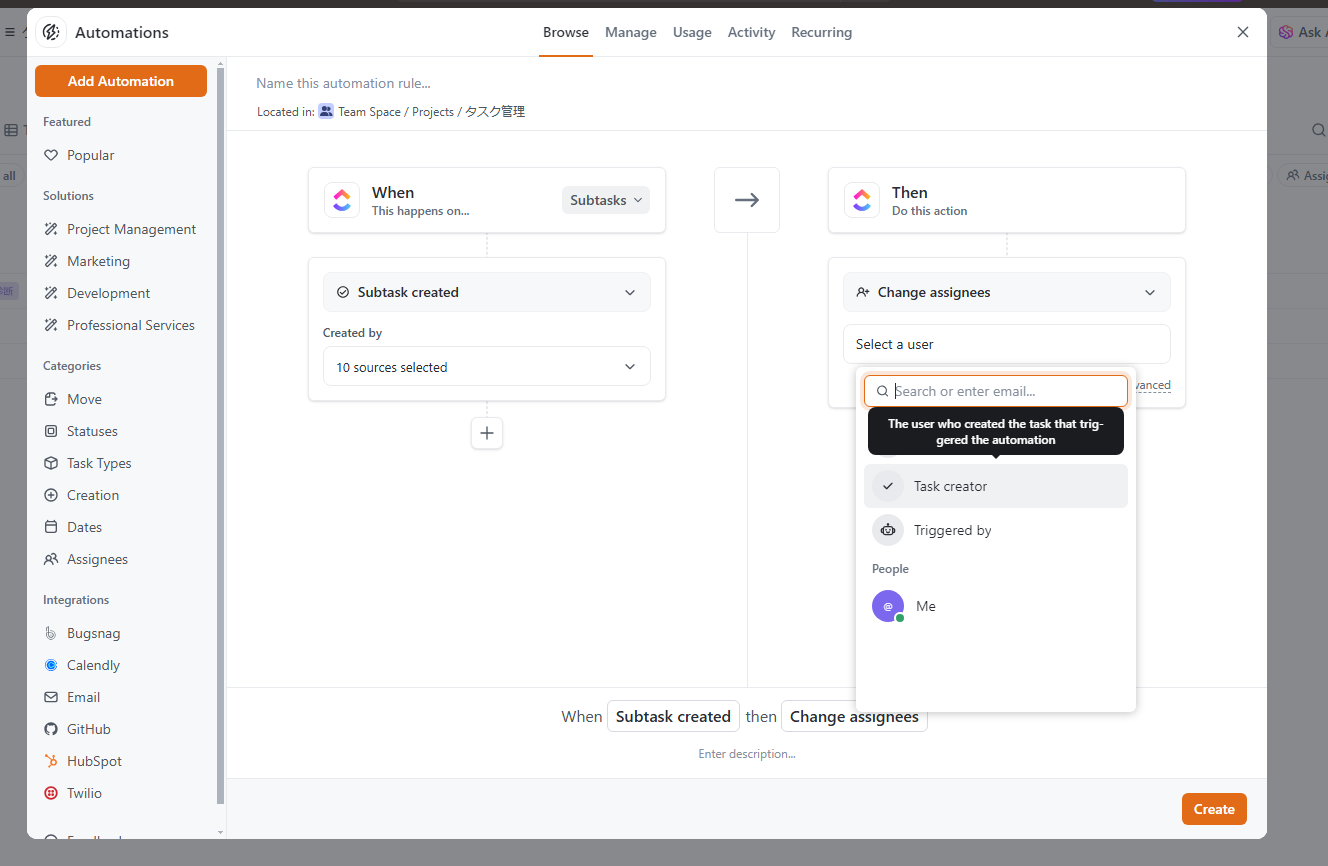
Task: Select Me from the People list
Action: 925,606
